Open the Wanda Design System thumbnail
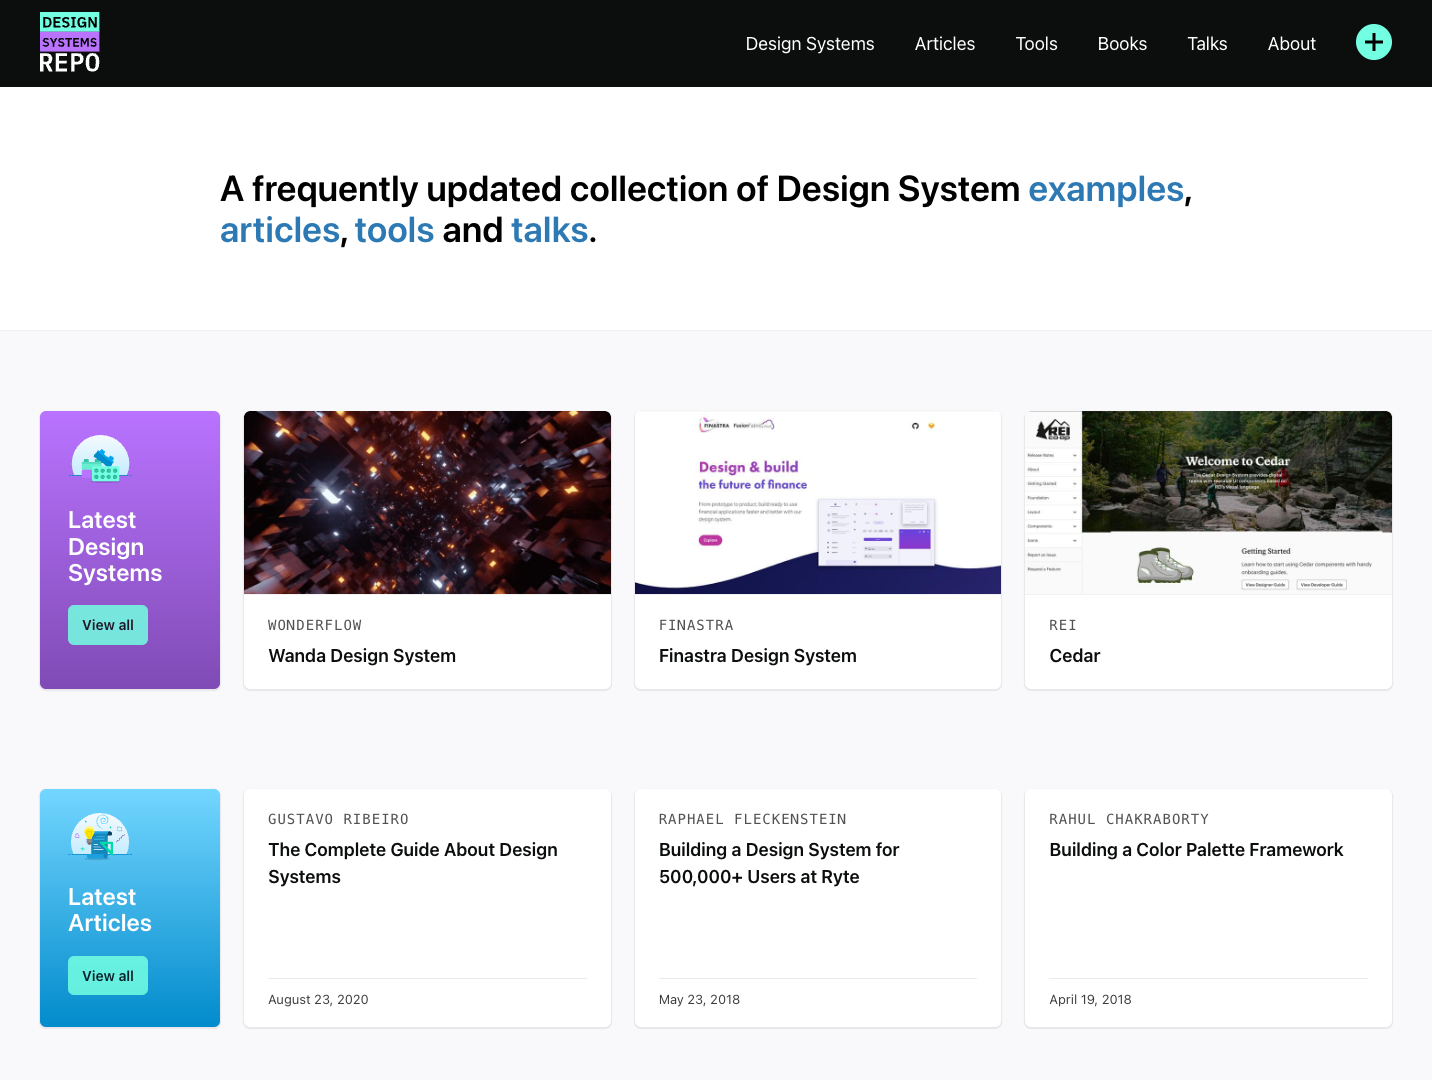Screen dimensions: 1432x1080 point(427,502)
